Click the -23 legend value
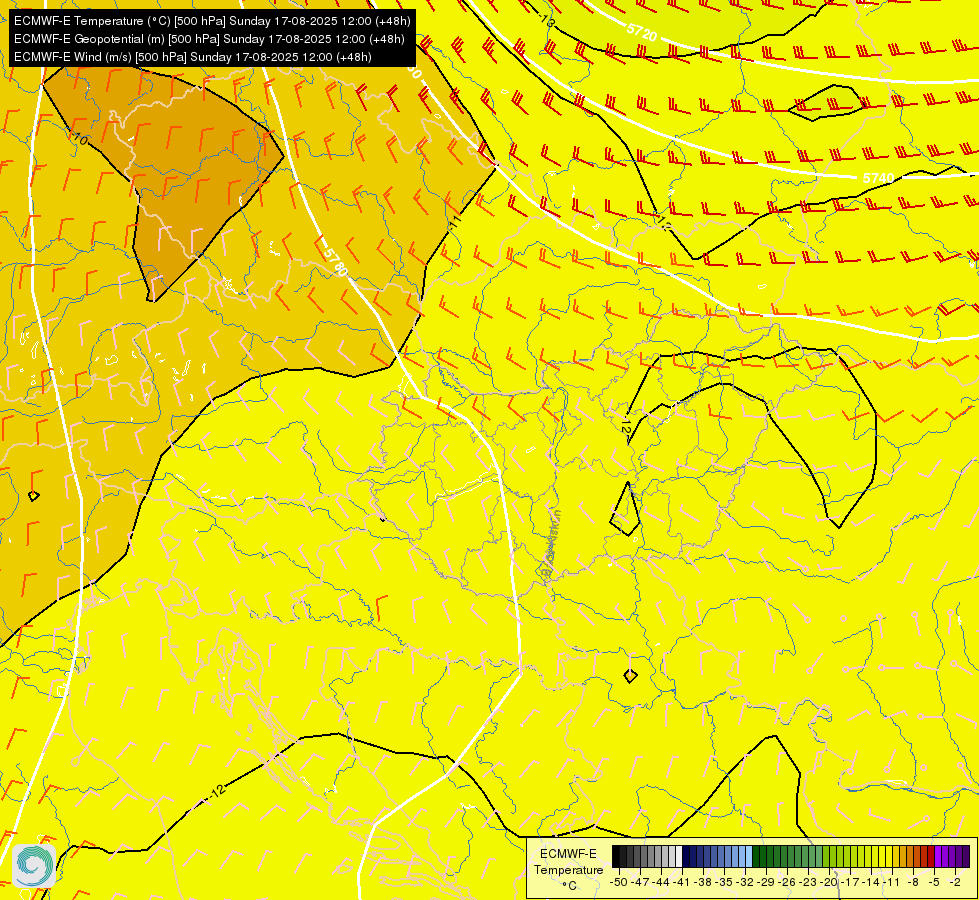 808,883
